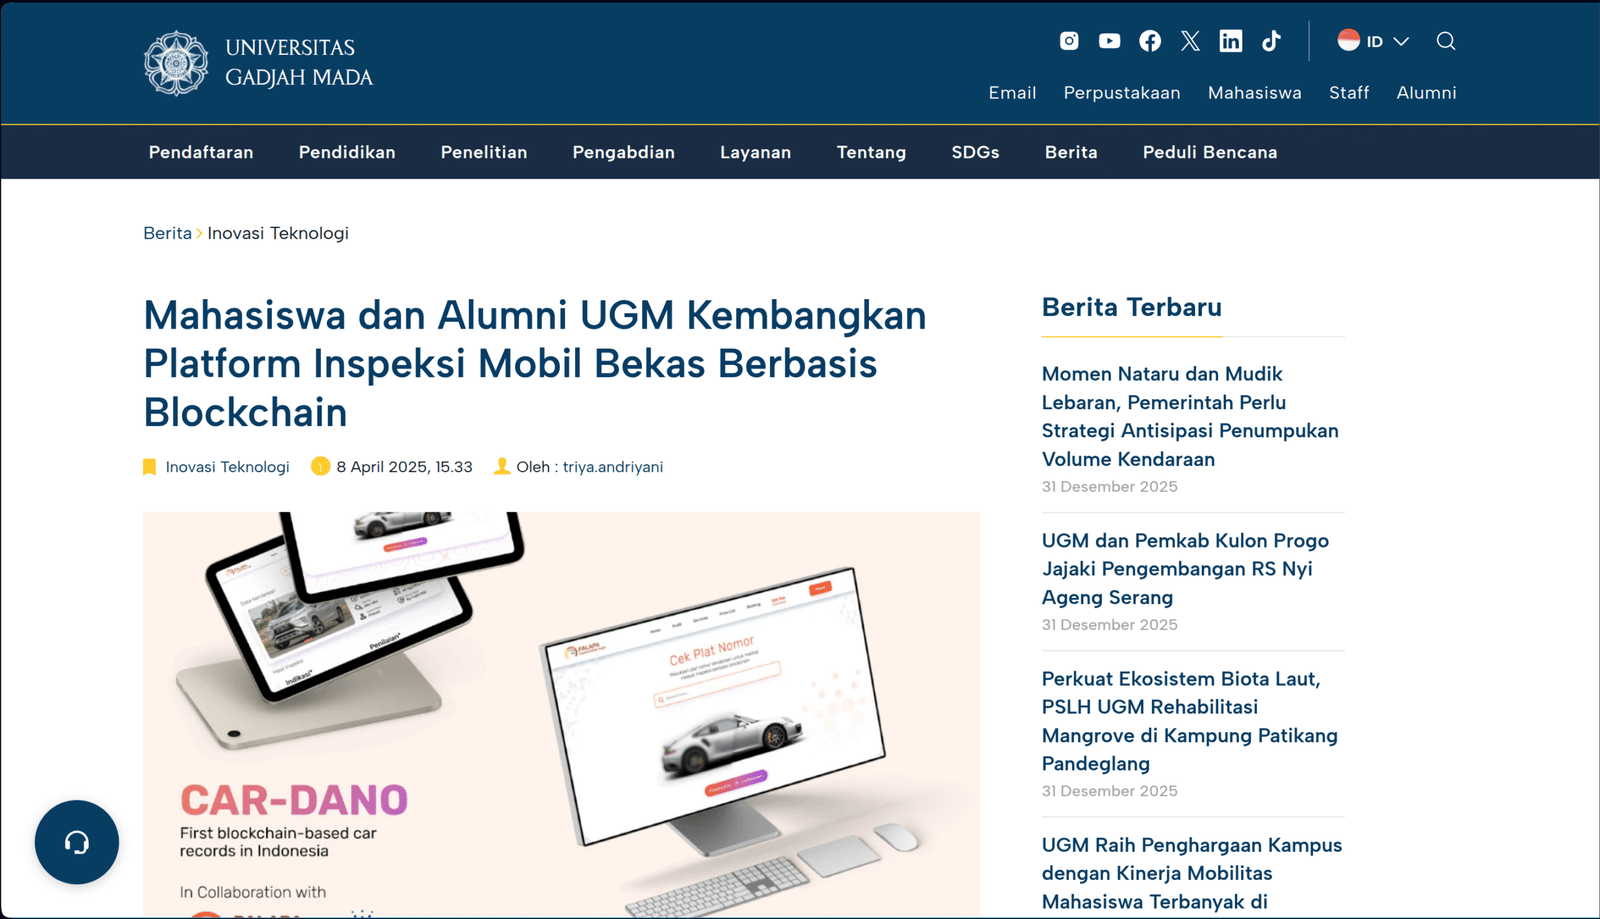Open the Pendaftaran menu
Screen dimensions: 1600x919
pos(201,152)
